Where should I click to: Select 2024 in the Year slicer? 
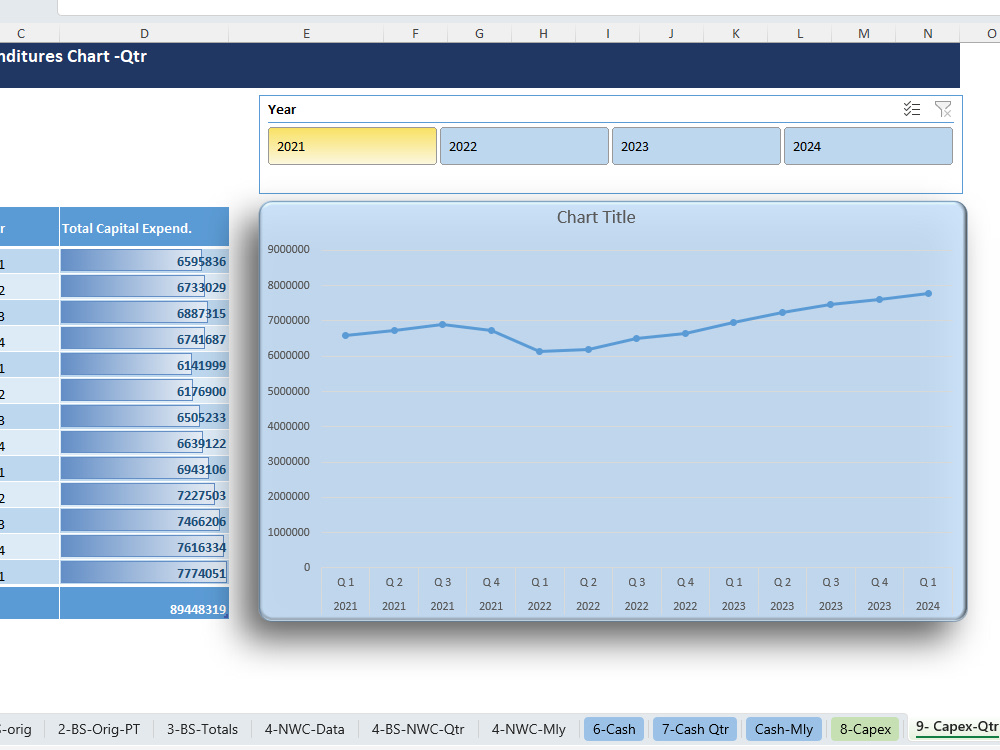click(x=868, y=145)
